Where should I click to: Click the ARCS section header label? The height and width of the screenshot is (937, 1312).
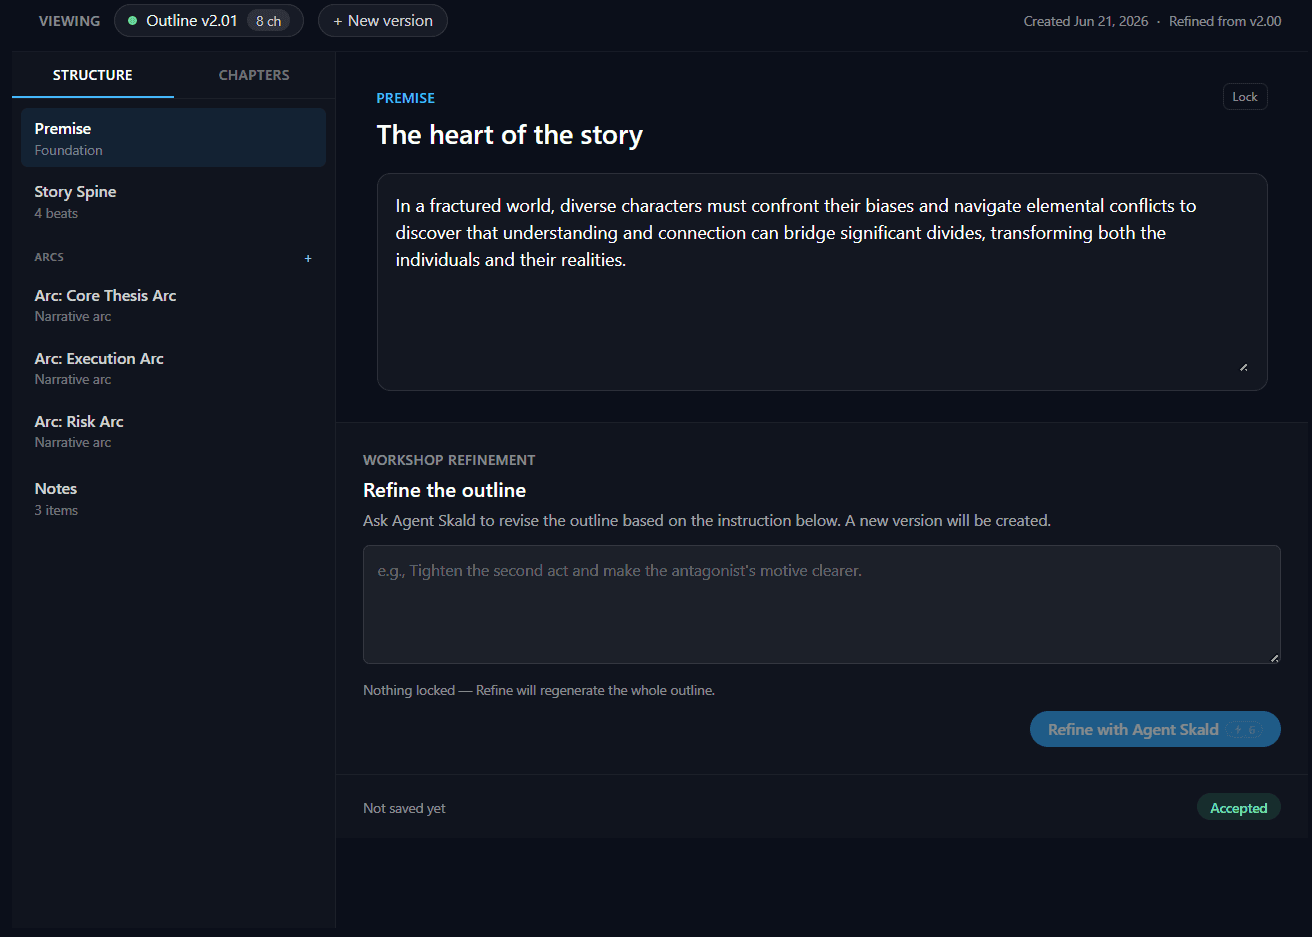pos(49,257)
